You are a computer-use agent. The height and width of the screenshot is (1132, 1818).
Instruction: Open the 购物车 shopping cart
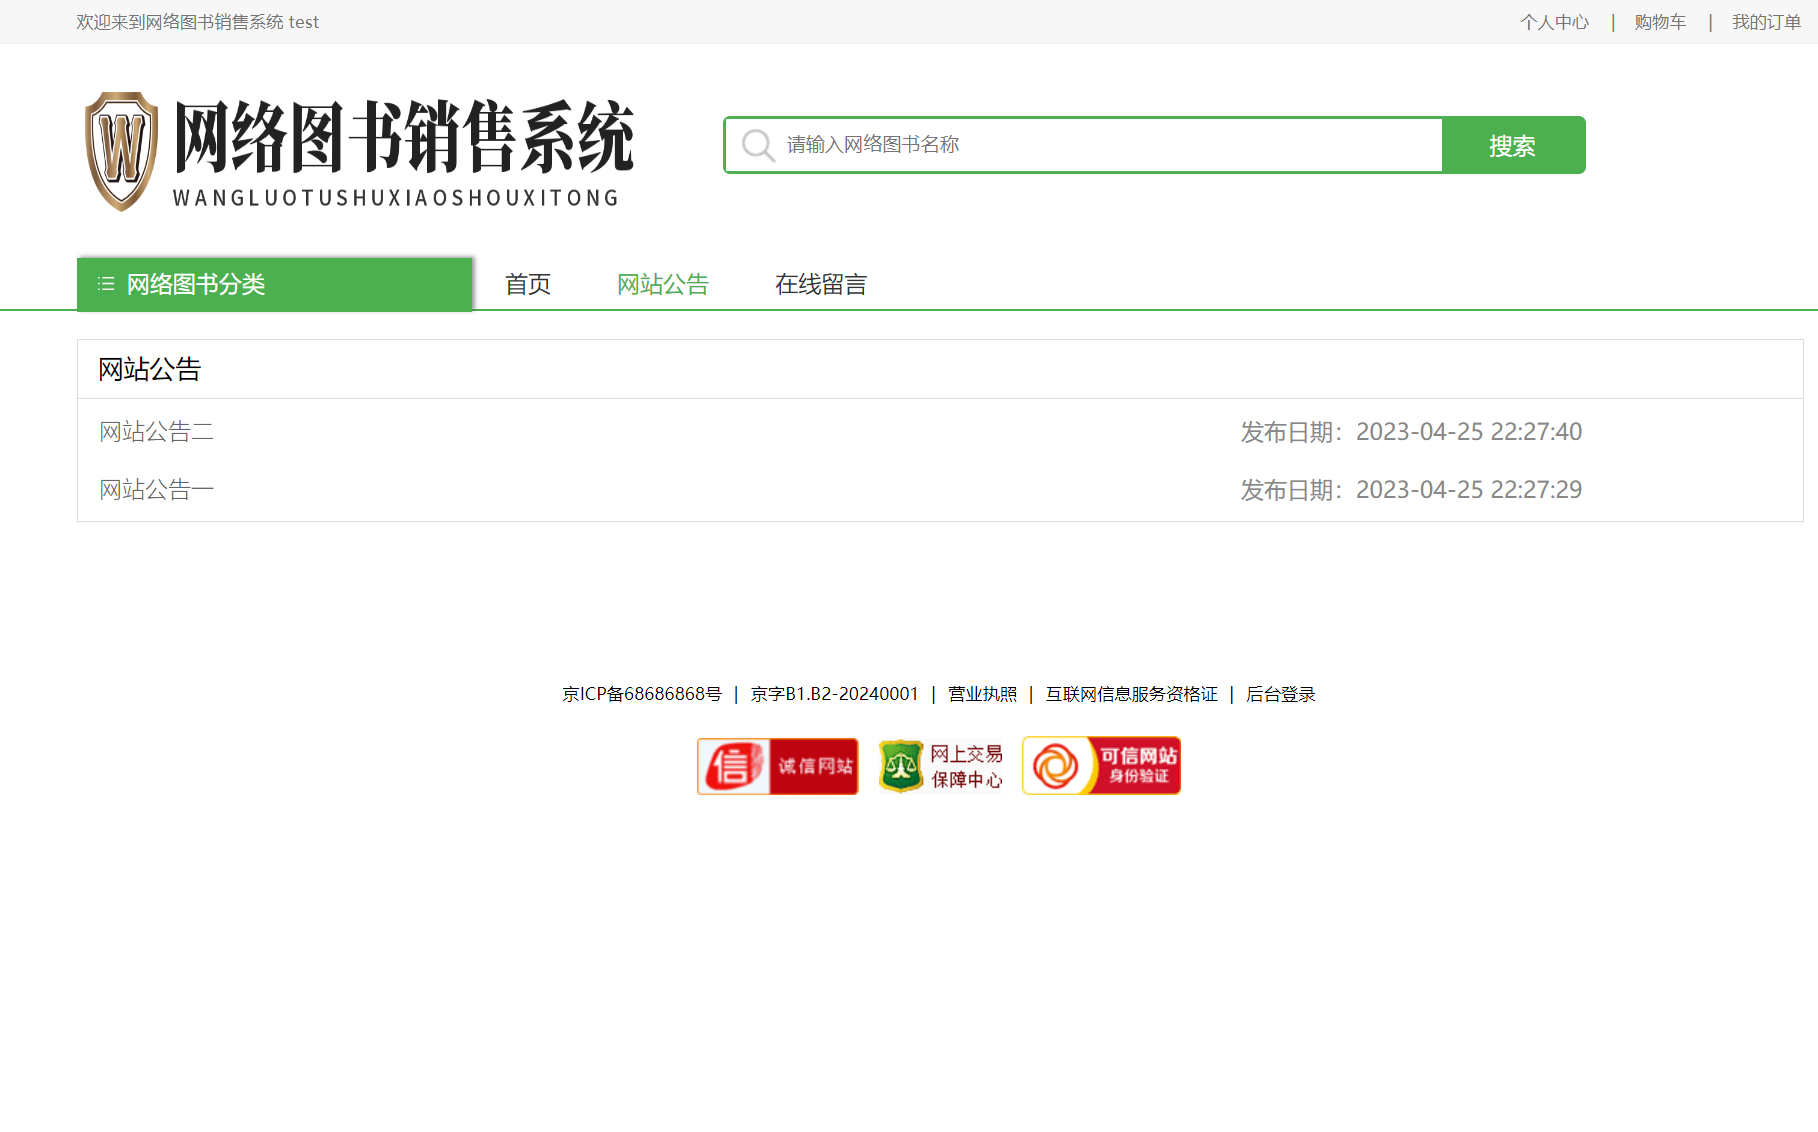pos(1659,21)
